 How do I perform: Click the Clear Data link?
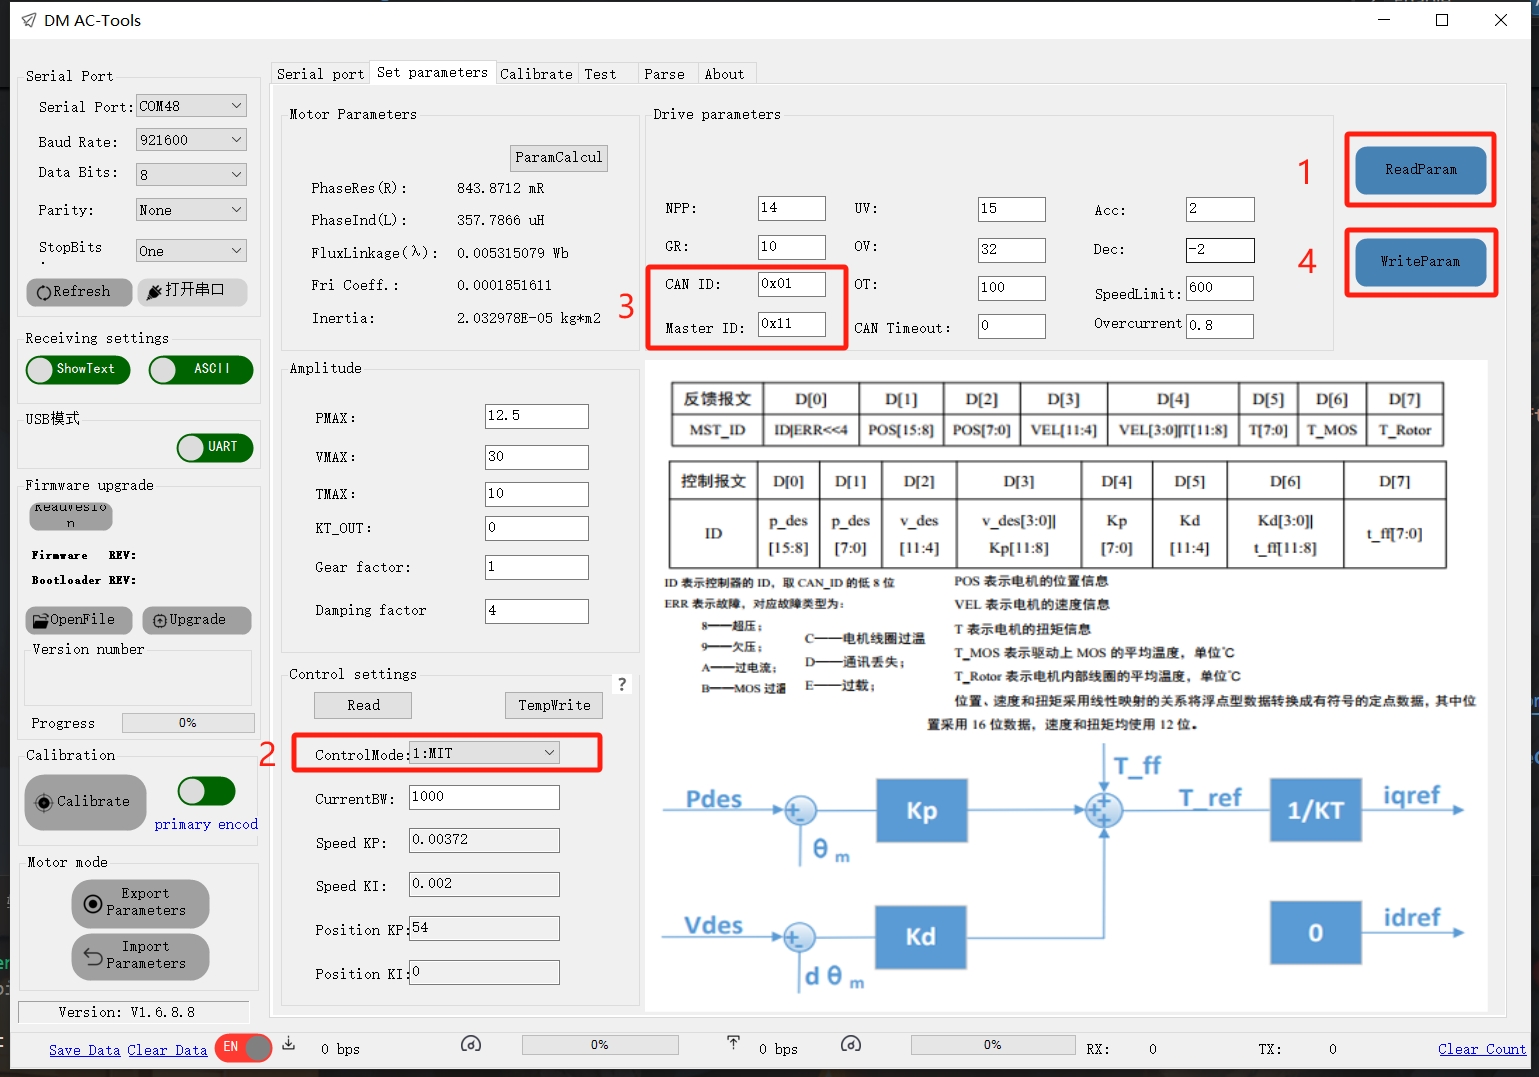[167, 1050]
